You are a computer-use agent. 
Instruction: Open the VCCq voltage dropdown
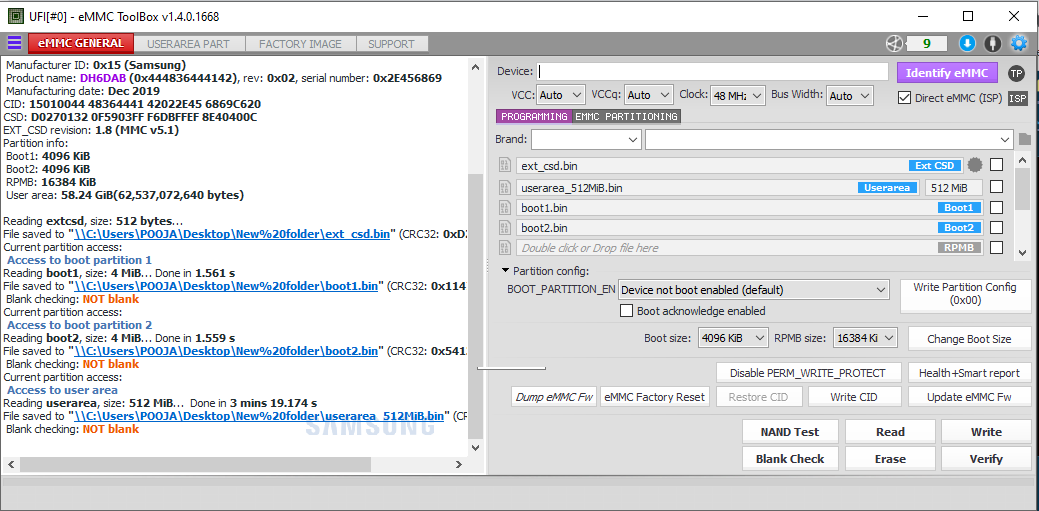649,95
